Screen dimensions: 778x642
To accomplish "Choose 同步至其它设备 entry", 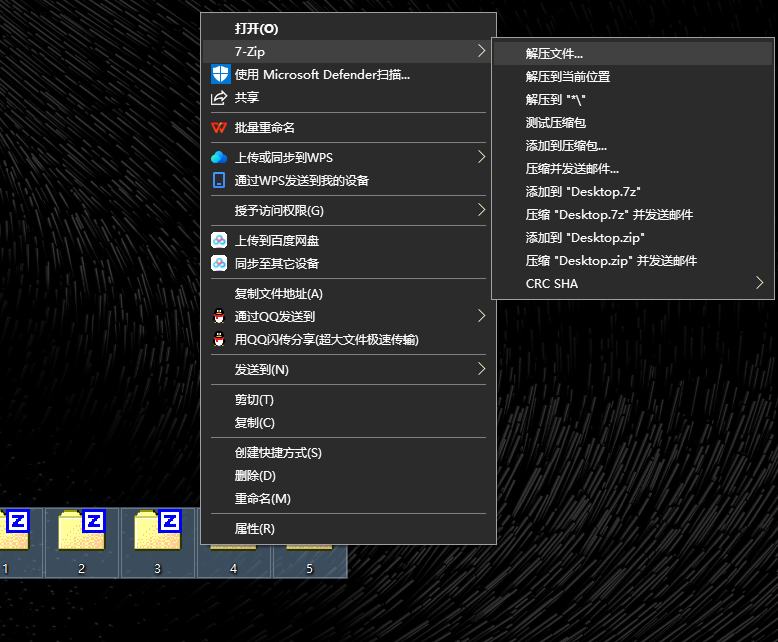I will point(348,263).
